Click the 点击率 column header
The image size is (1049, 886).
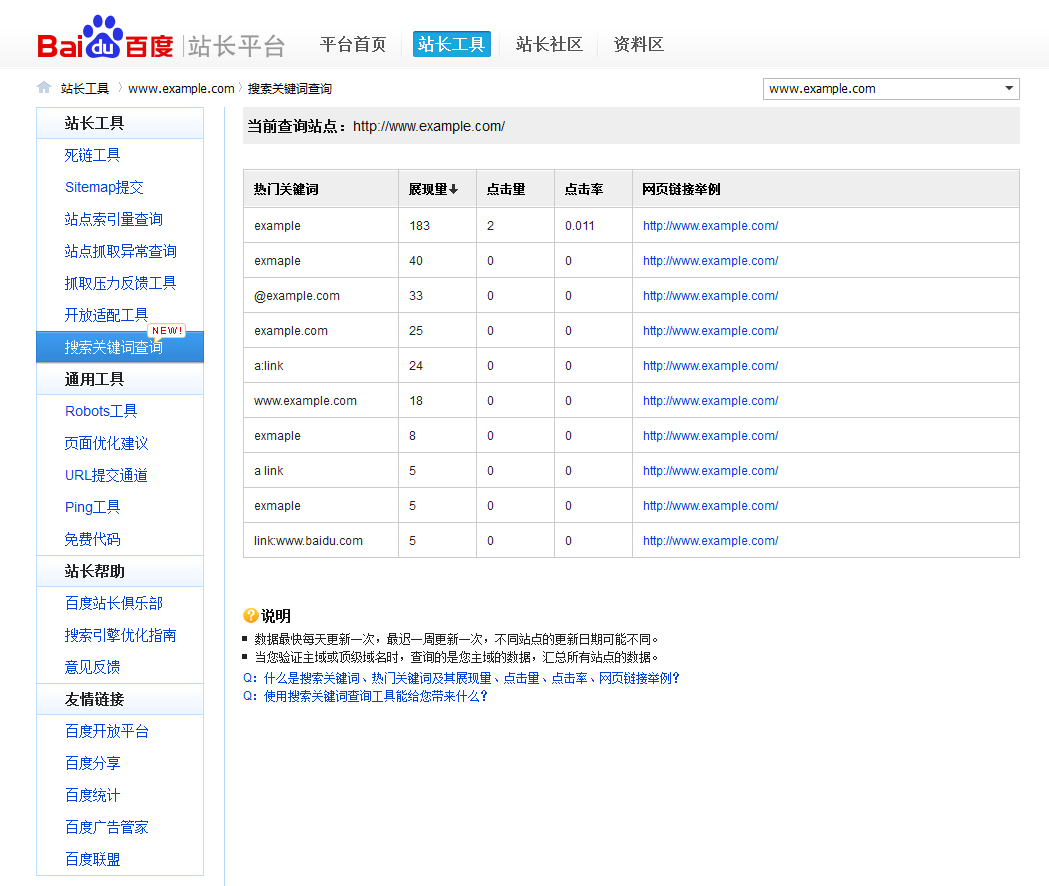(x=583, y=189)
